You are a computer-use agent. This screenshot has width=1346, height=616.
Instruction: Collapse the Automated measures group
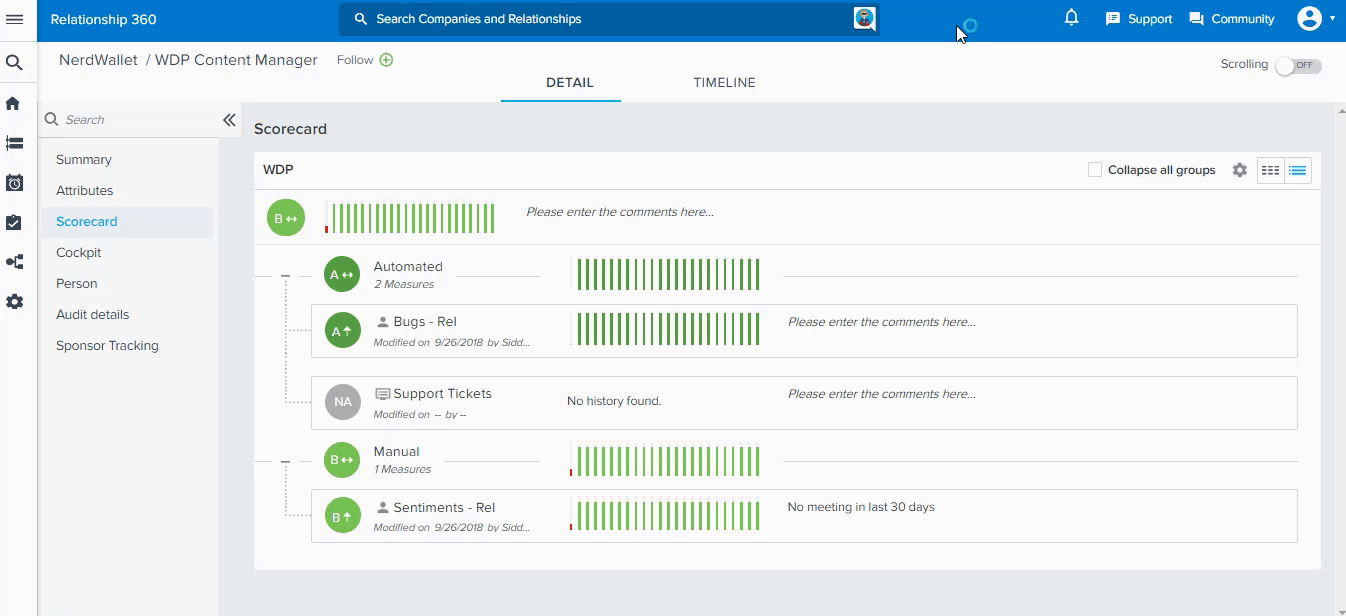tap(285, 275)
